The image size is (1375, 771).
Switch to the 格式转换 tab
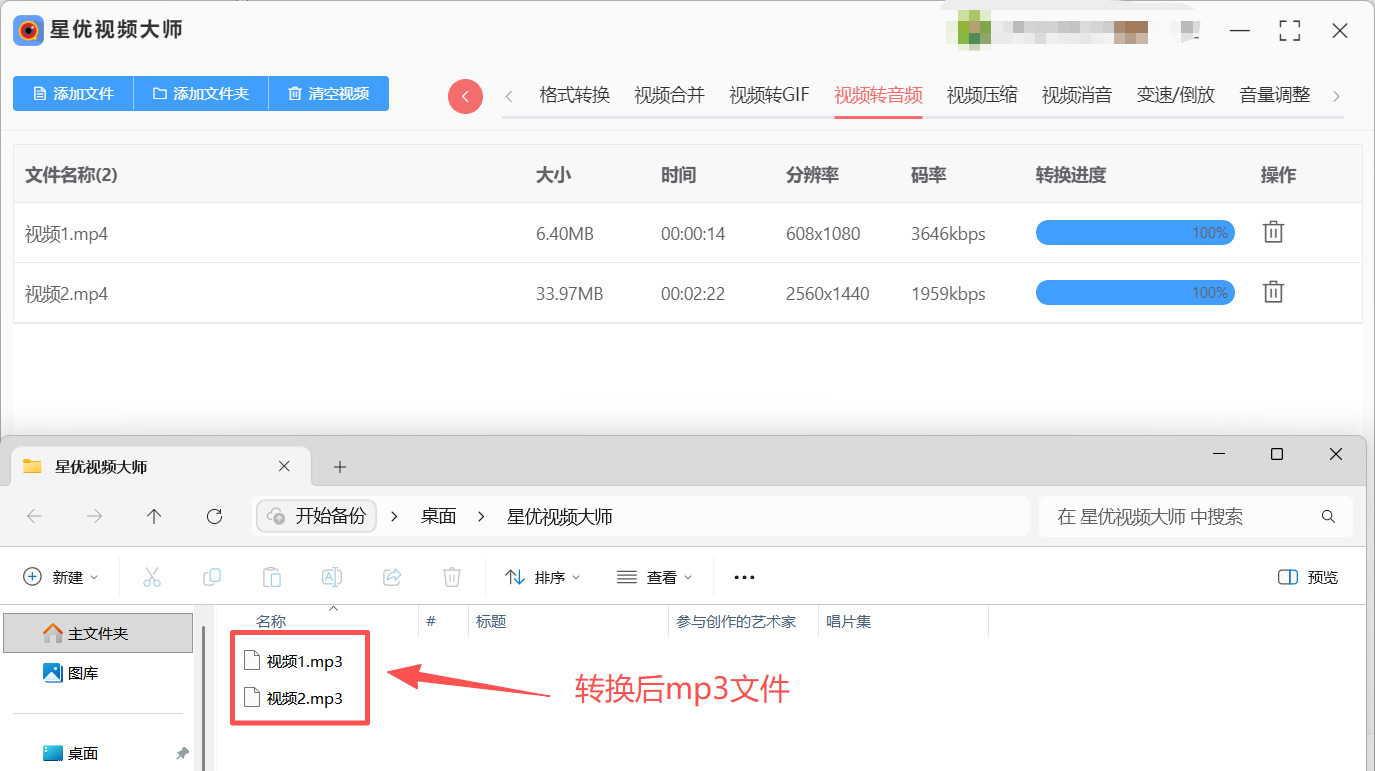[575, 96]
